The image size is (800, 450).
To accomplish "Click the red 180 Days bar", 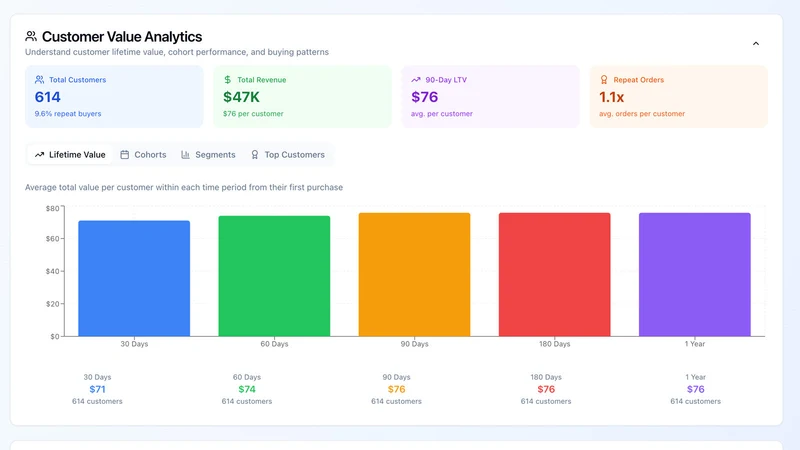I will (555, 274).
